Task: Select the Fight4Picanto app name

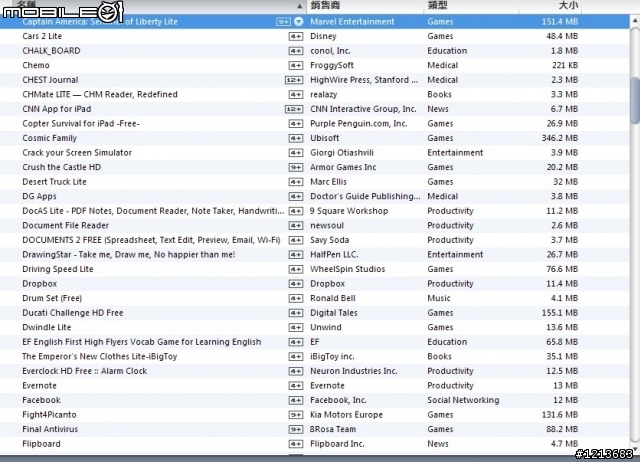Action: (x=49, y=415)
